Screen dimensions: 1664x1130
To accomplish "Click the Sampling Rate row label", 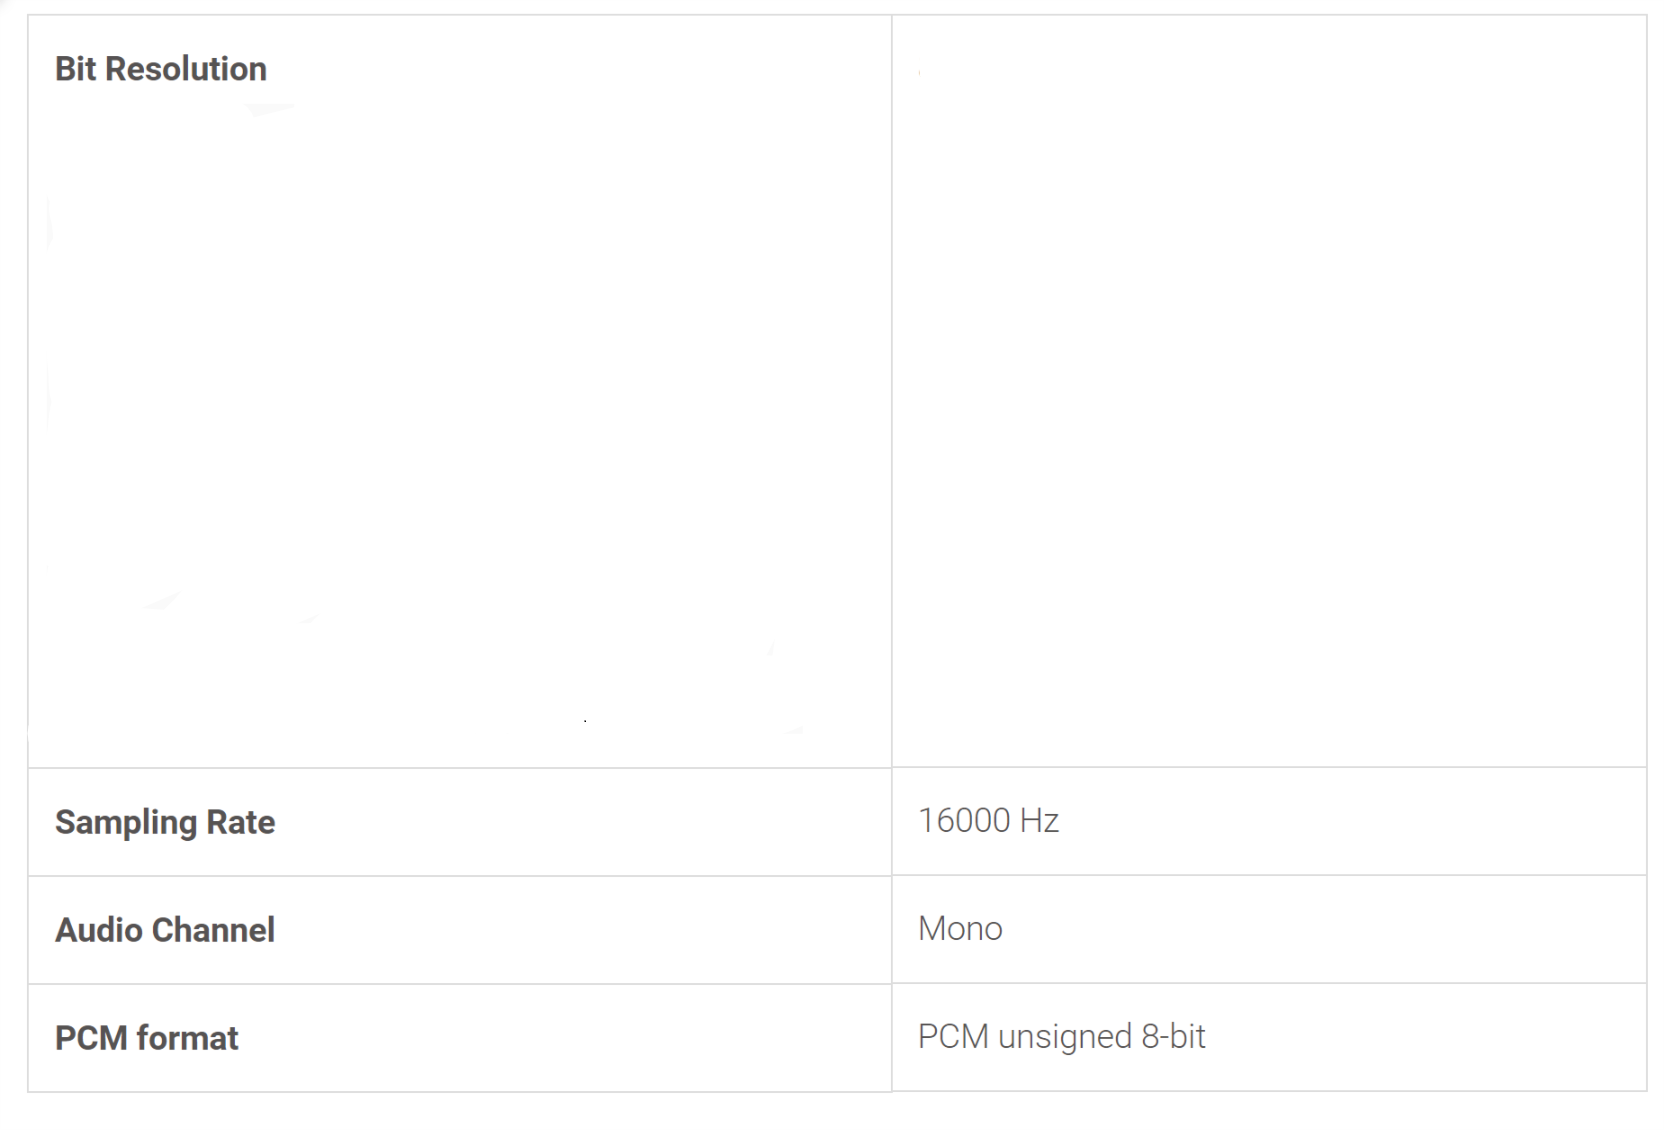I will tap(164, 822).
